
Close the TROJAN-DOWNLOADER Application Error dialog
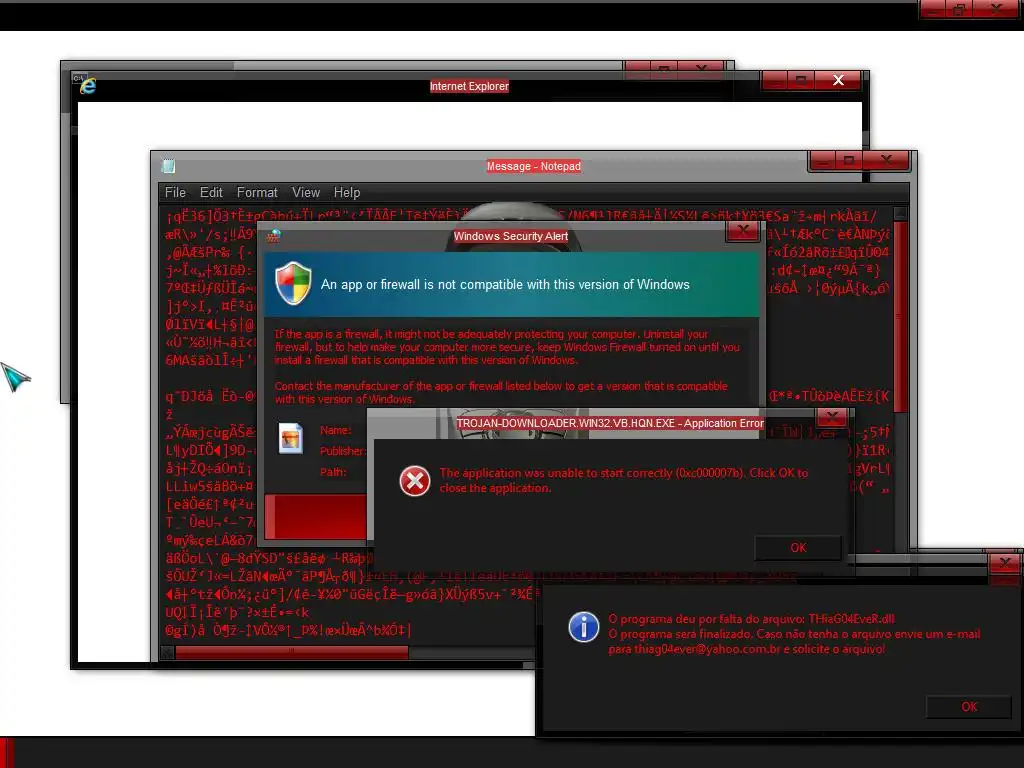(x=832, y=417)
